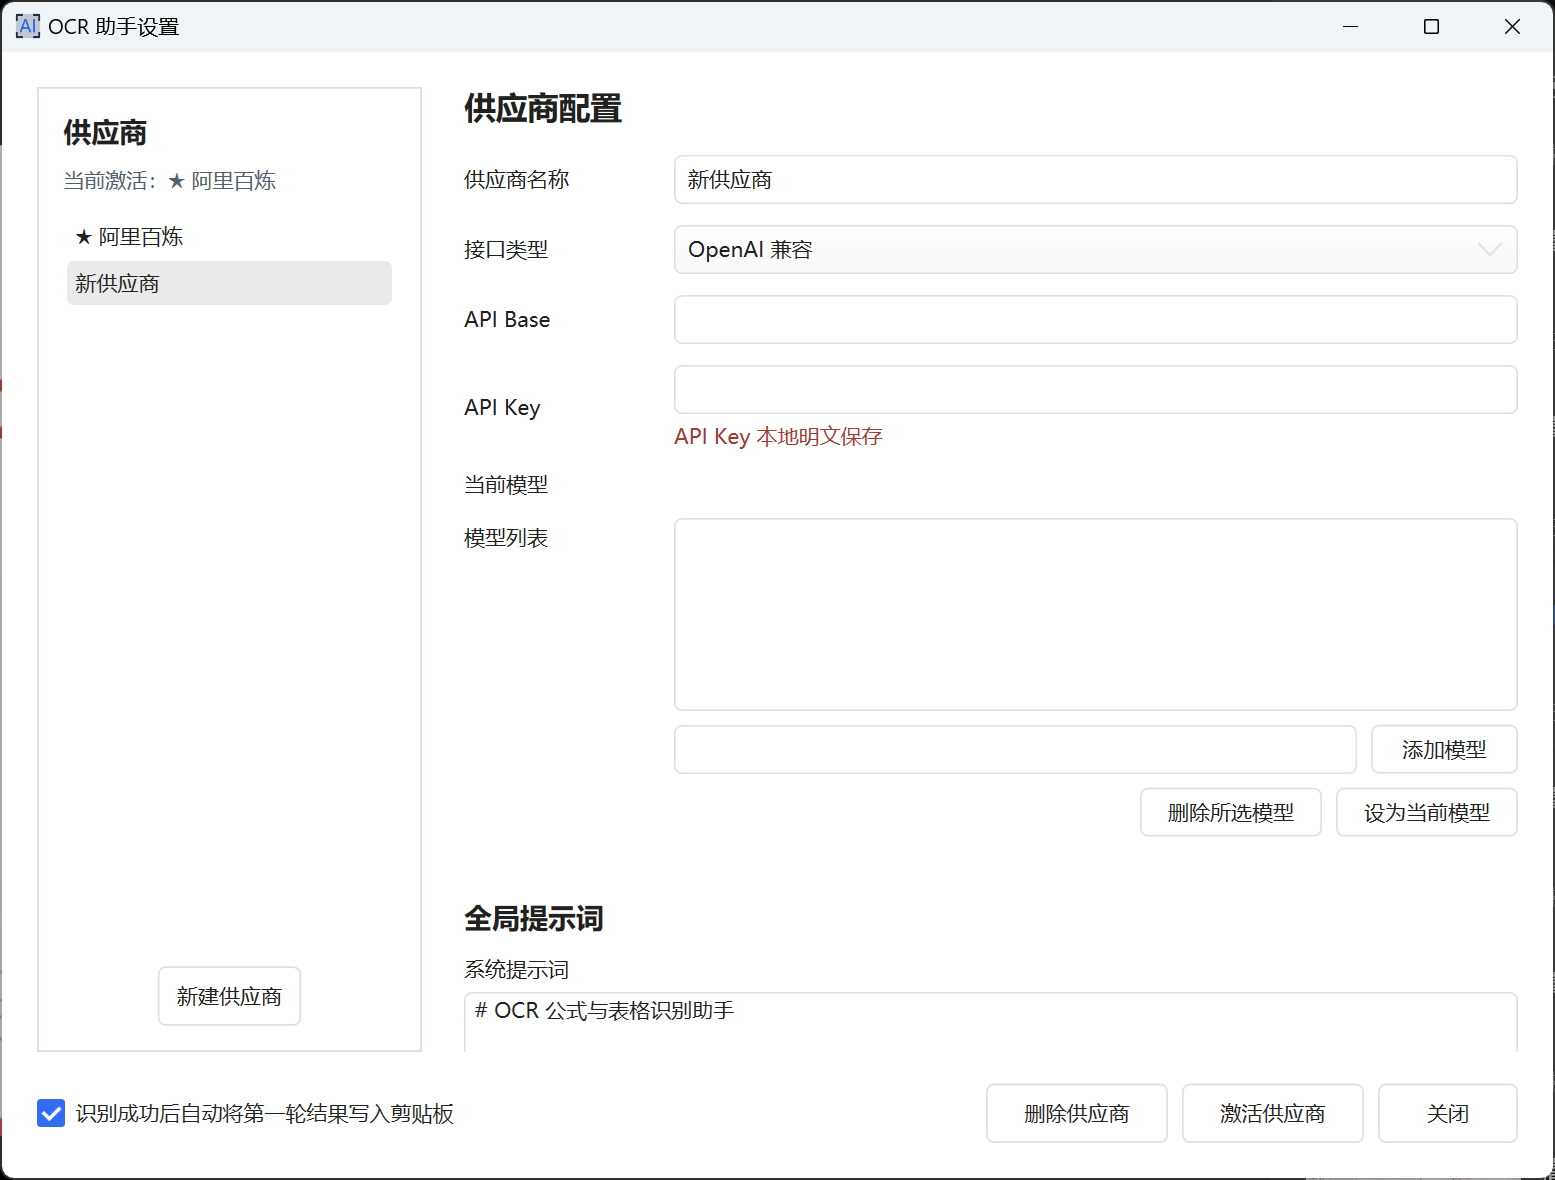Image resolution: width=1555 pixels, height=1180 pixels.
Task: Click the 供应商名称 input field
Action: [1096, 180]
